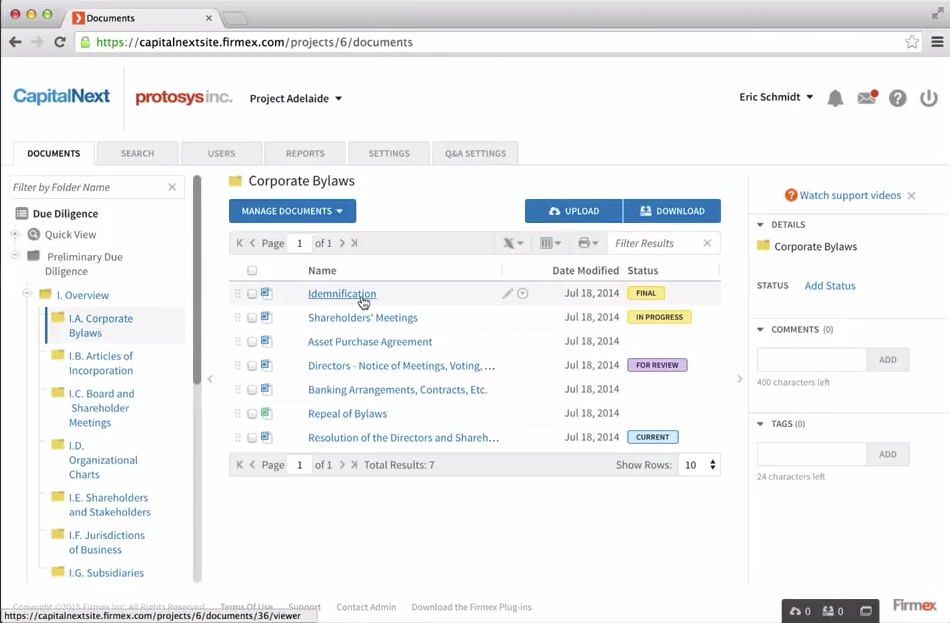Open the columns chooser icon
Image resolution: width=950 pixels, height=623 pixels.
550,243
